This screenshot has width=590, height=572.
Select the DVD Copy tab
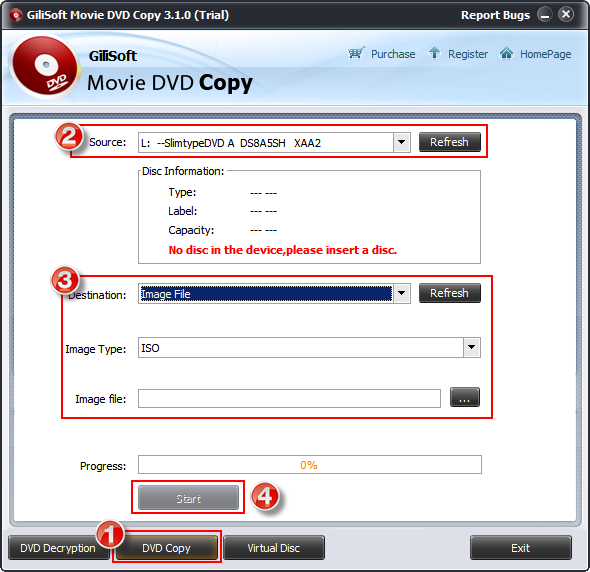(166, 548)
